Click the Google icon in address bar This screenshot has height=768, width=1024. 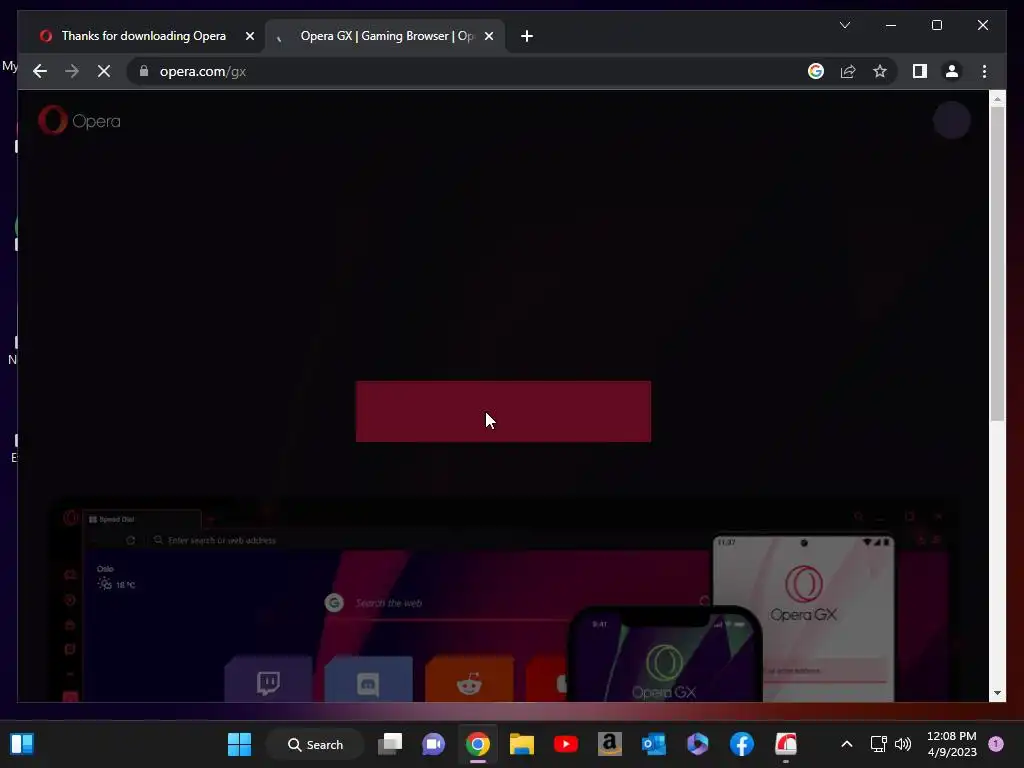(816, 71)
